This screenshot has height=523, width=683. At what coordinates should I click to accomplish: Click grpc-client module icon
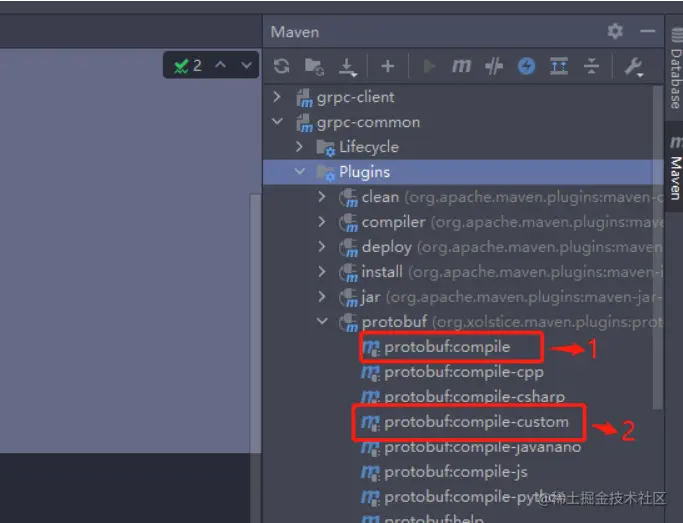pos(304,98)
